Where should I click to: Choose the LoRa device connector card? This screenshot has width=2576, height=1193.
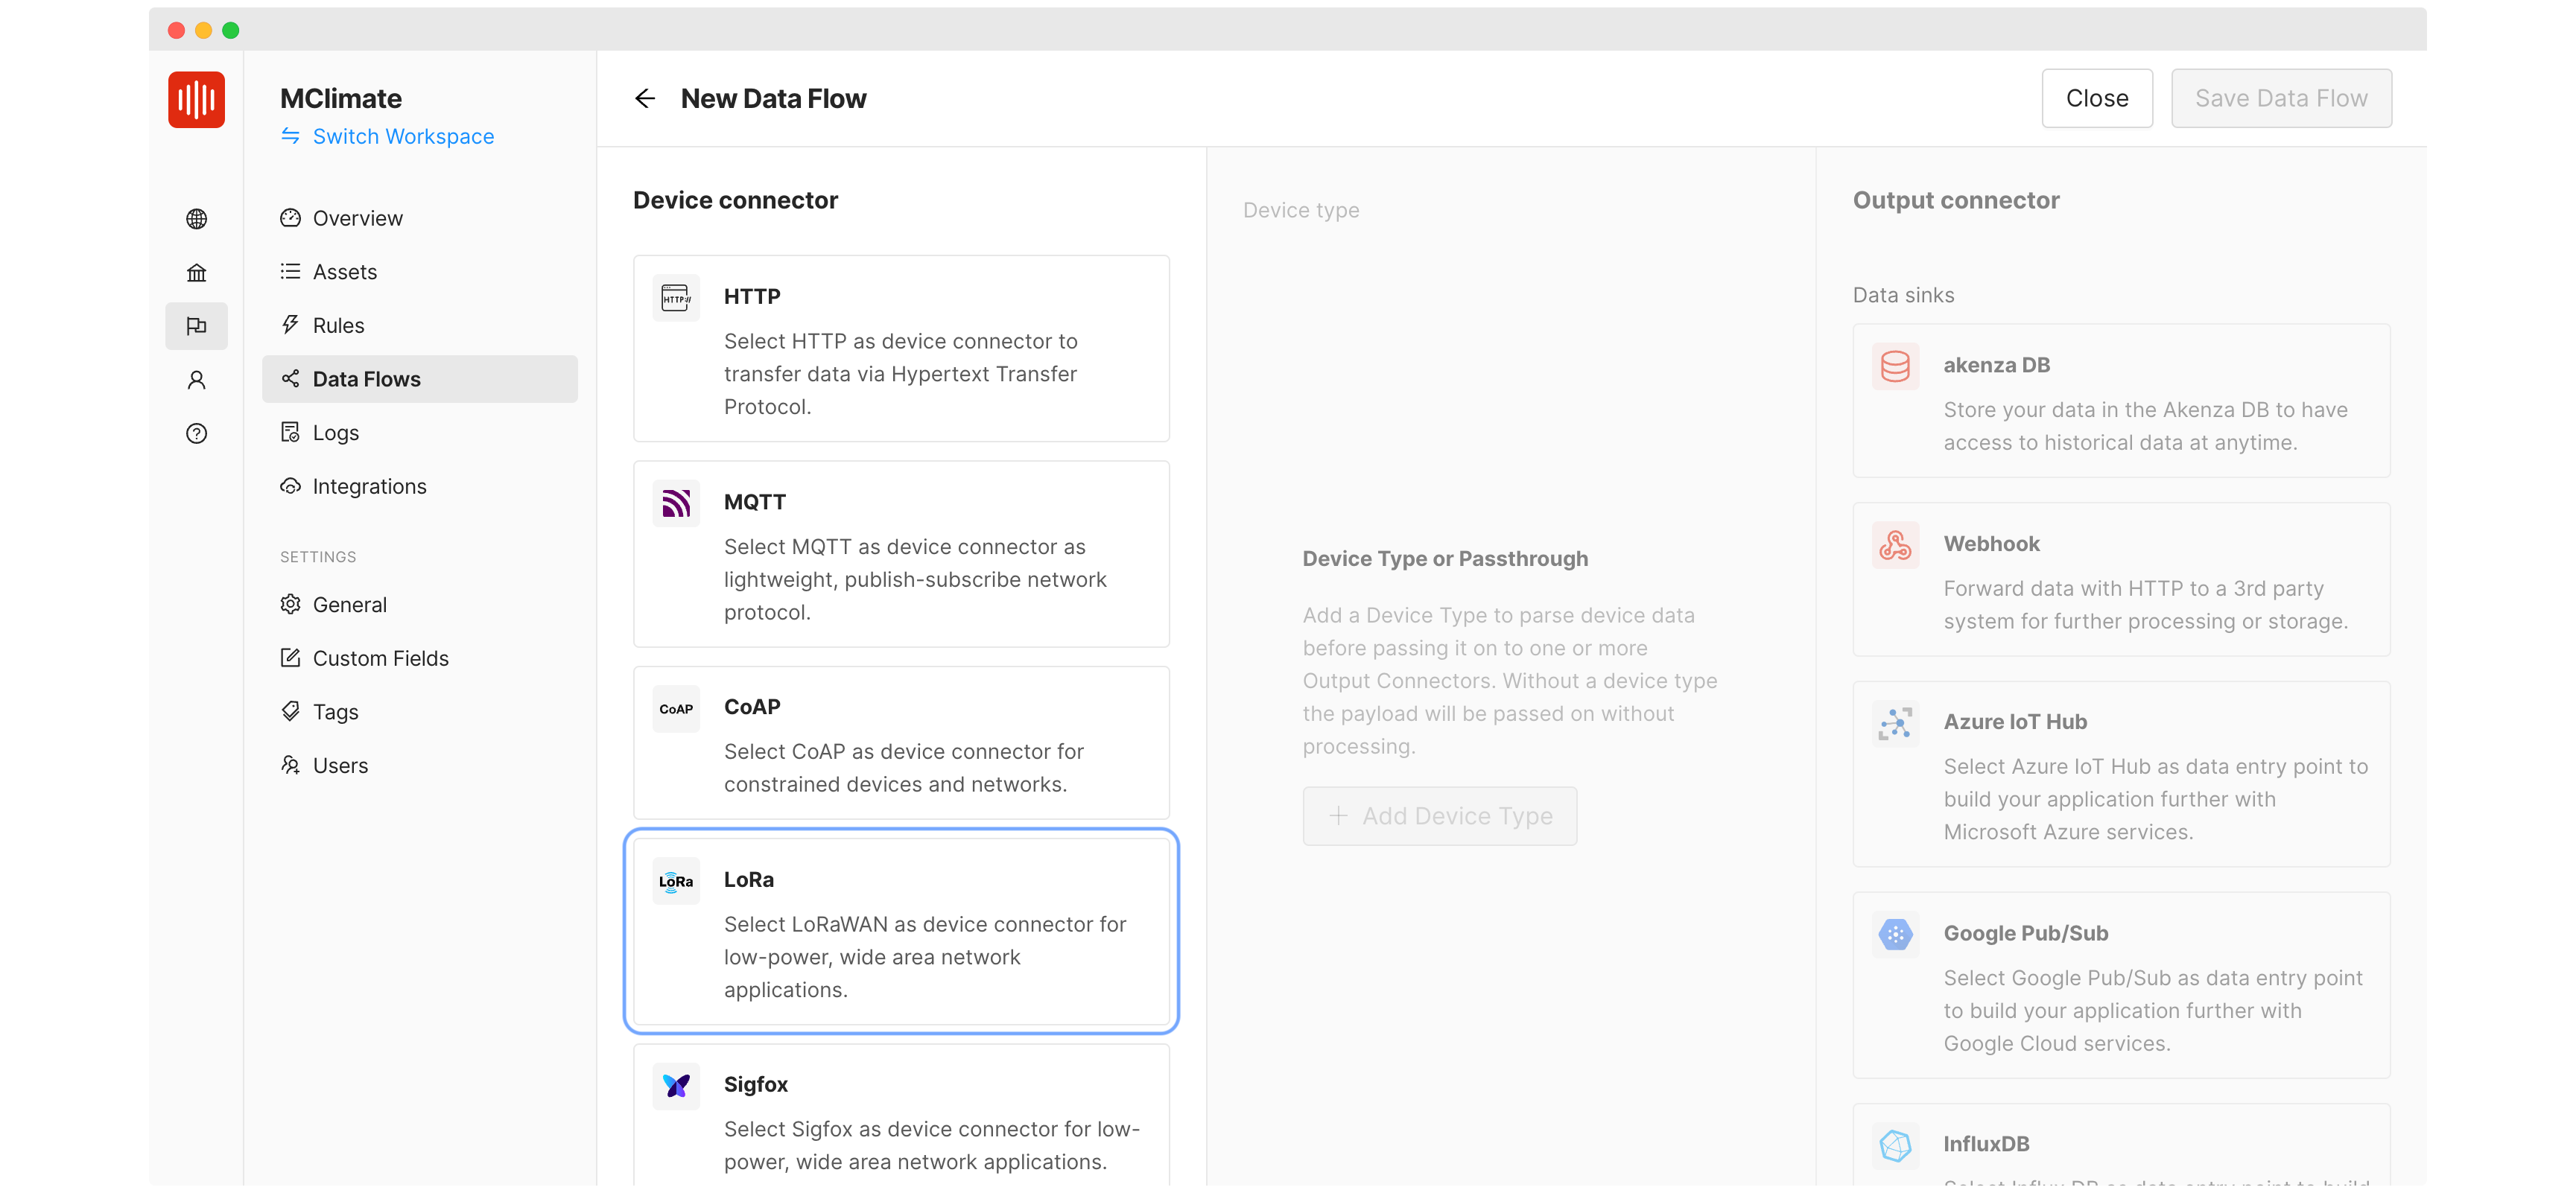coord(900,931)
